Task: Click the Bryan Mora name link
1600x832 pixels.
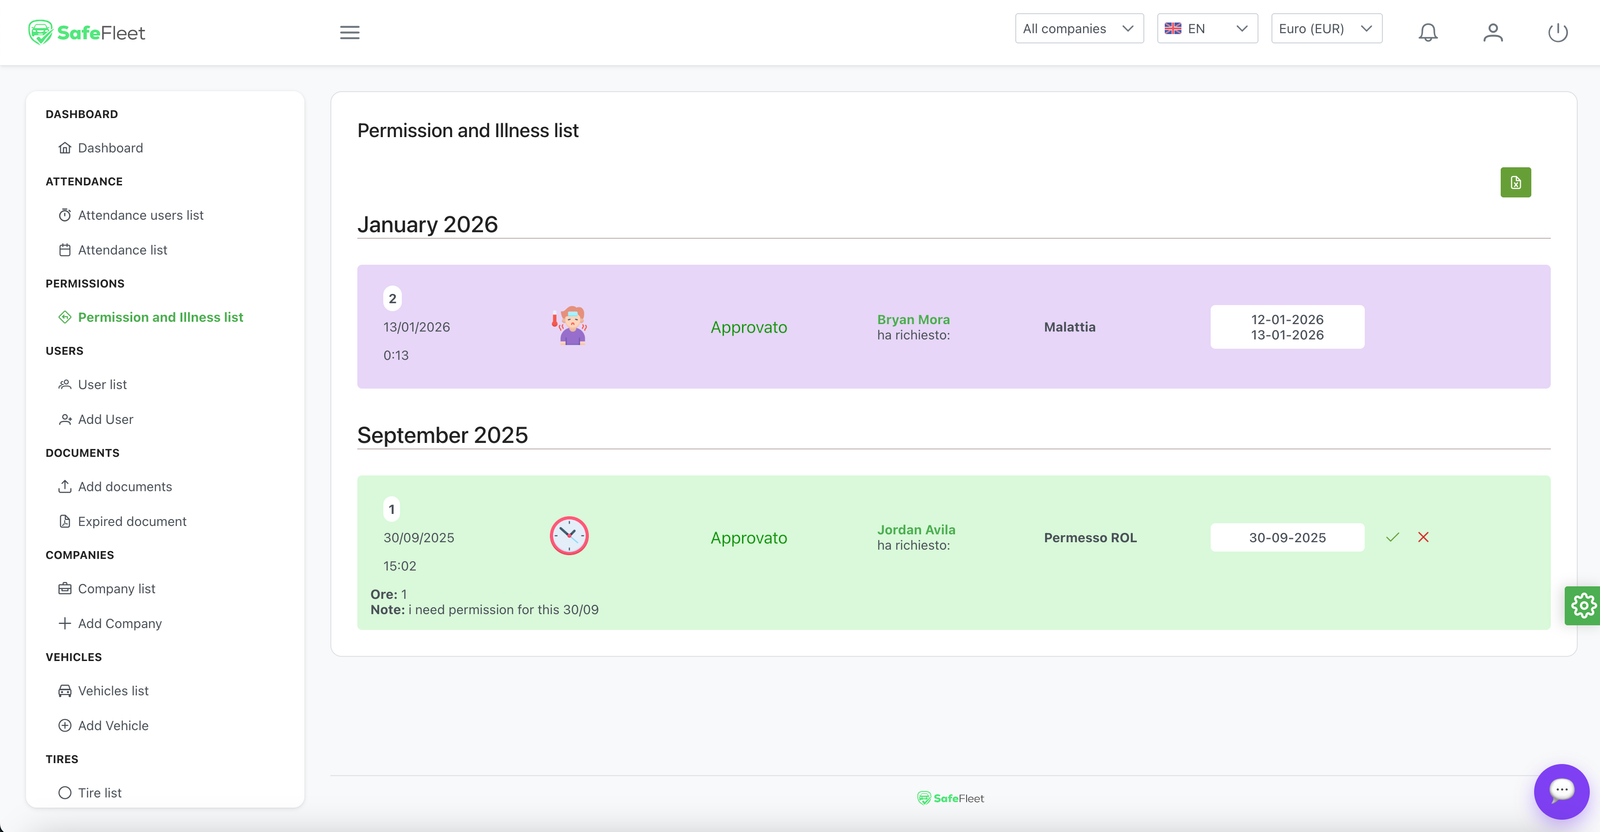Action: [913, 320]
